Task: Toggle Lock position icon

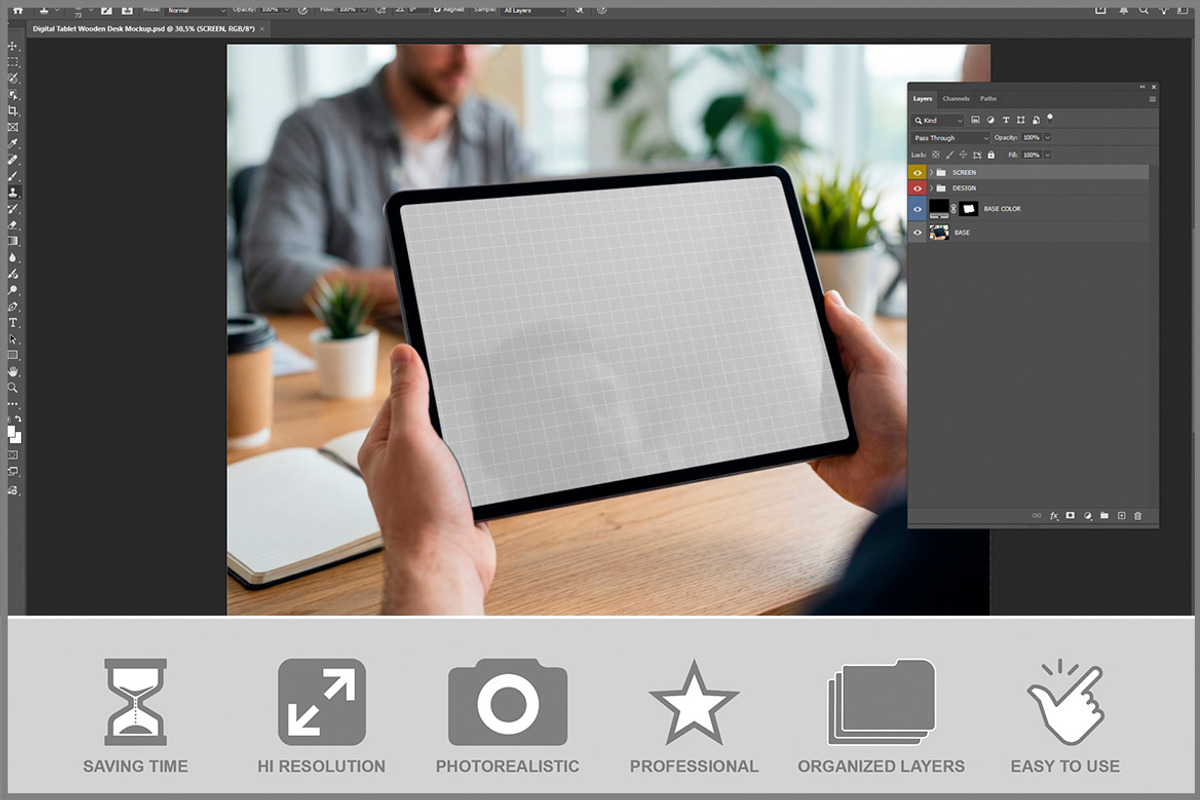Action: [x=963, y=155]
